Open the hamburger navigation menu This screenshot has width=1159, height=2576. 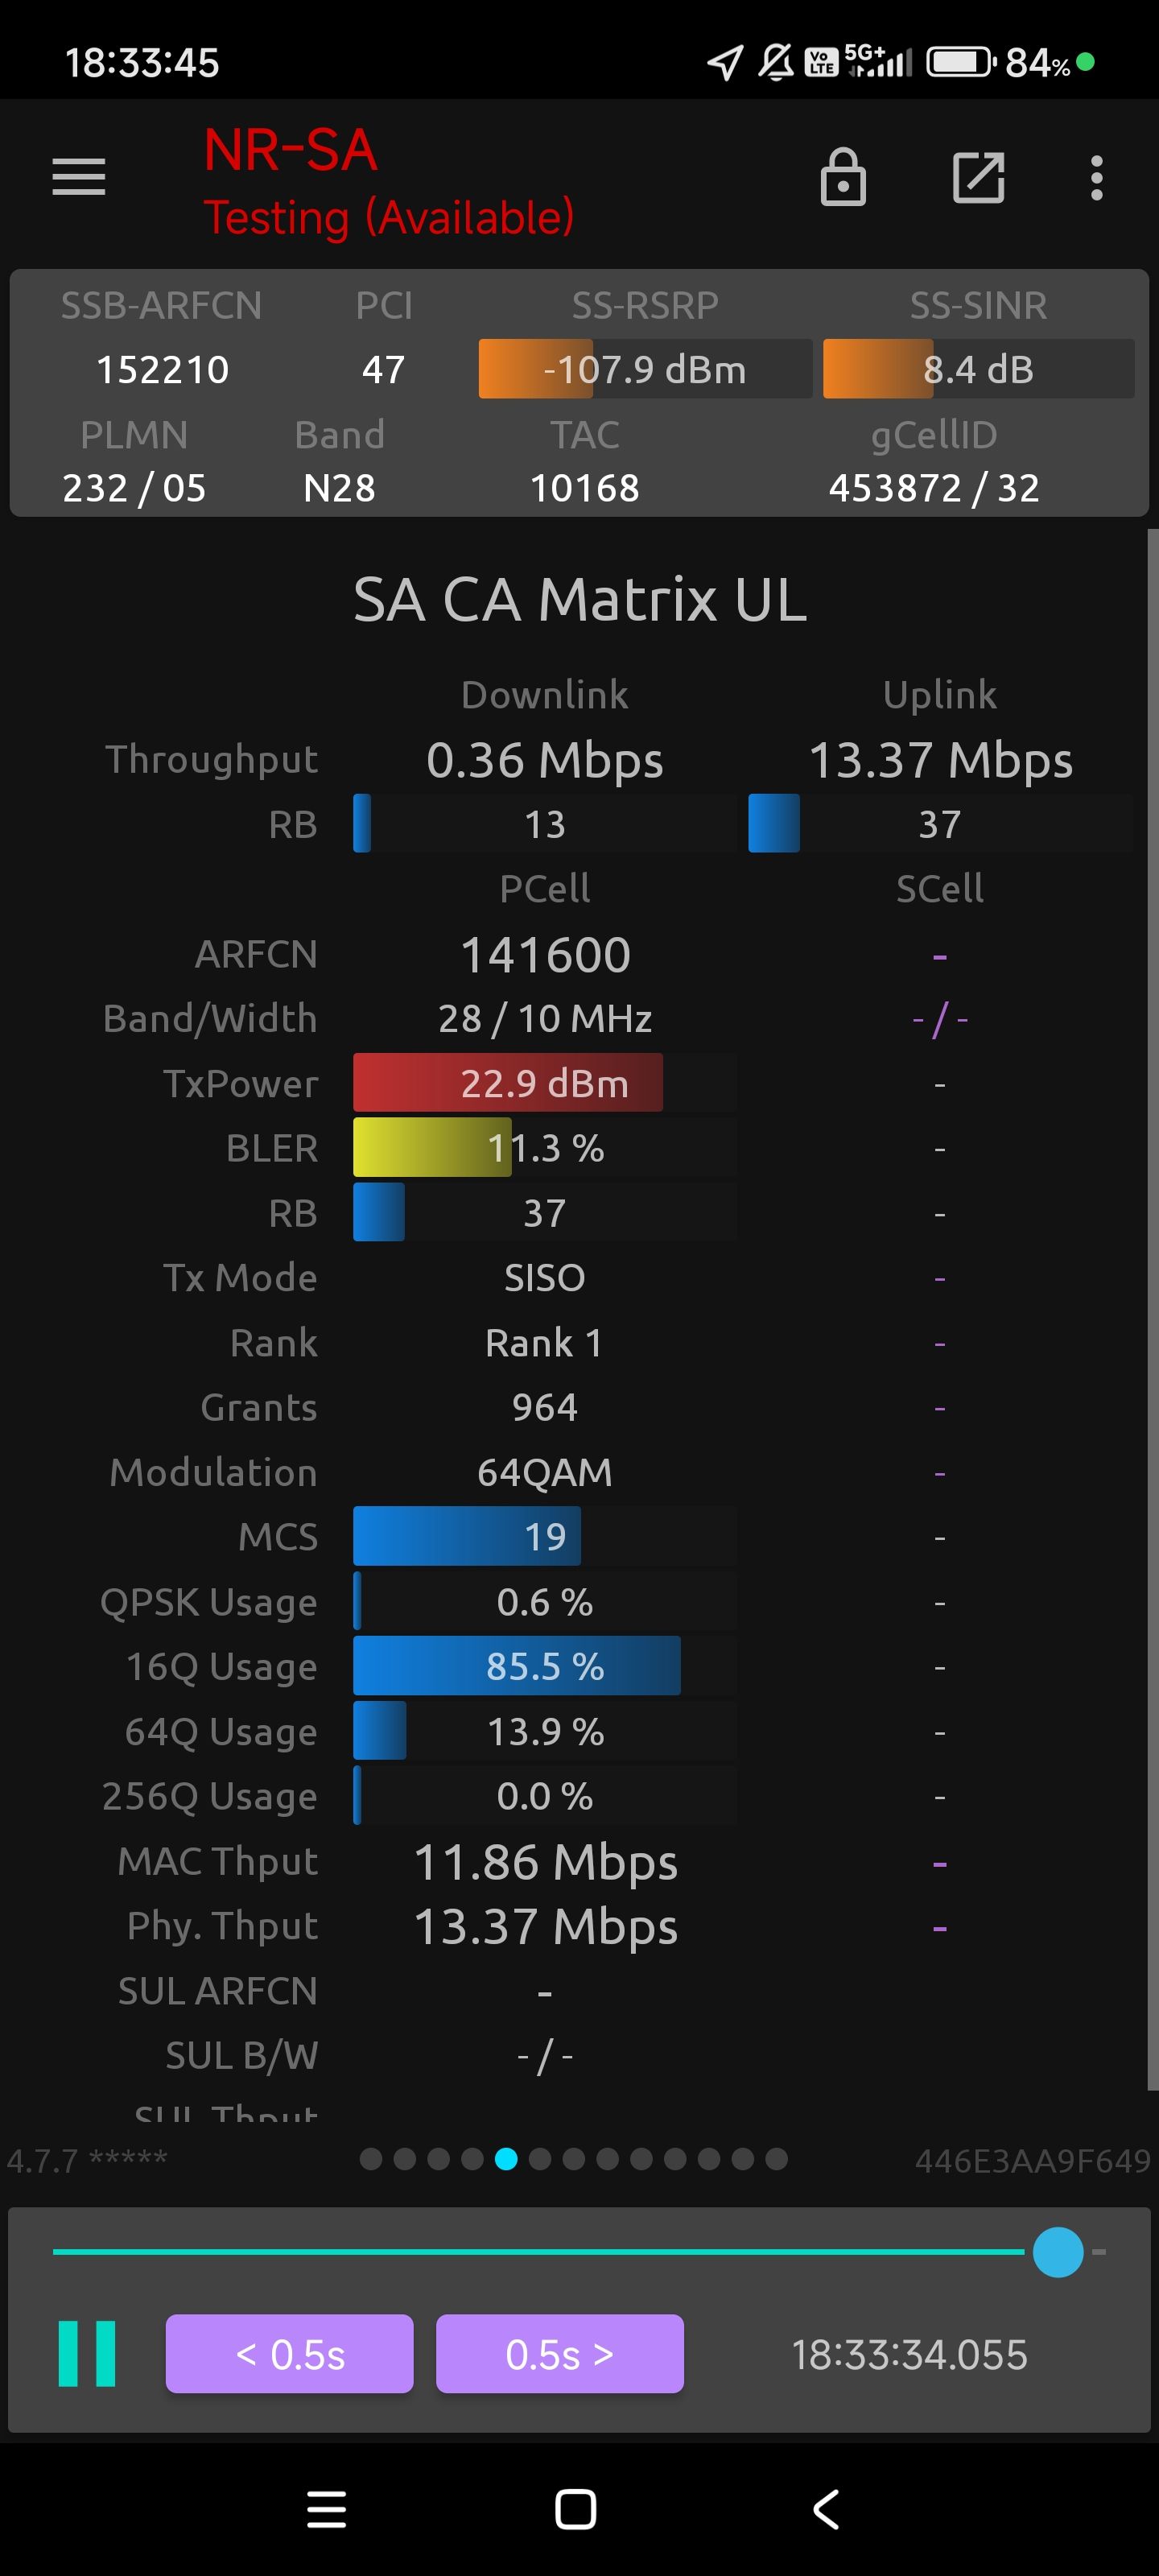click(79, 177)
